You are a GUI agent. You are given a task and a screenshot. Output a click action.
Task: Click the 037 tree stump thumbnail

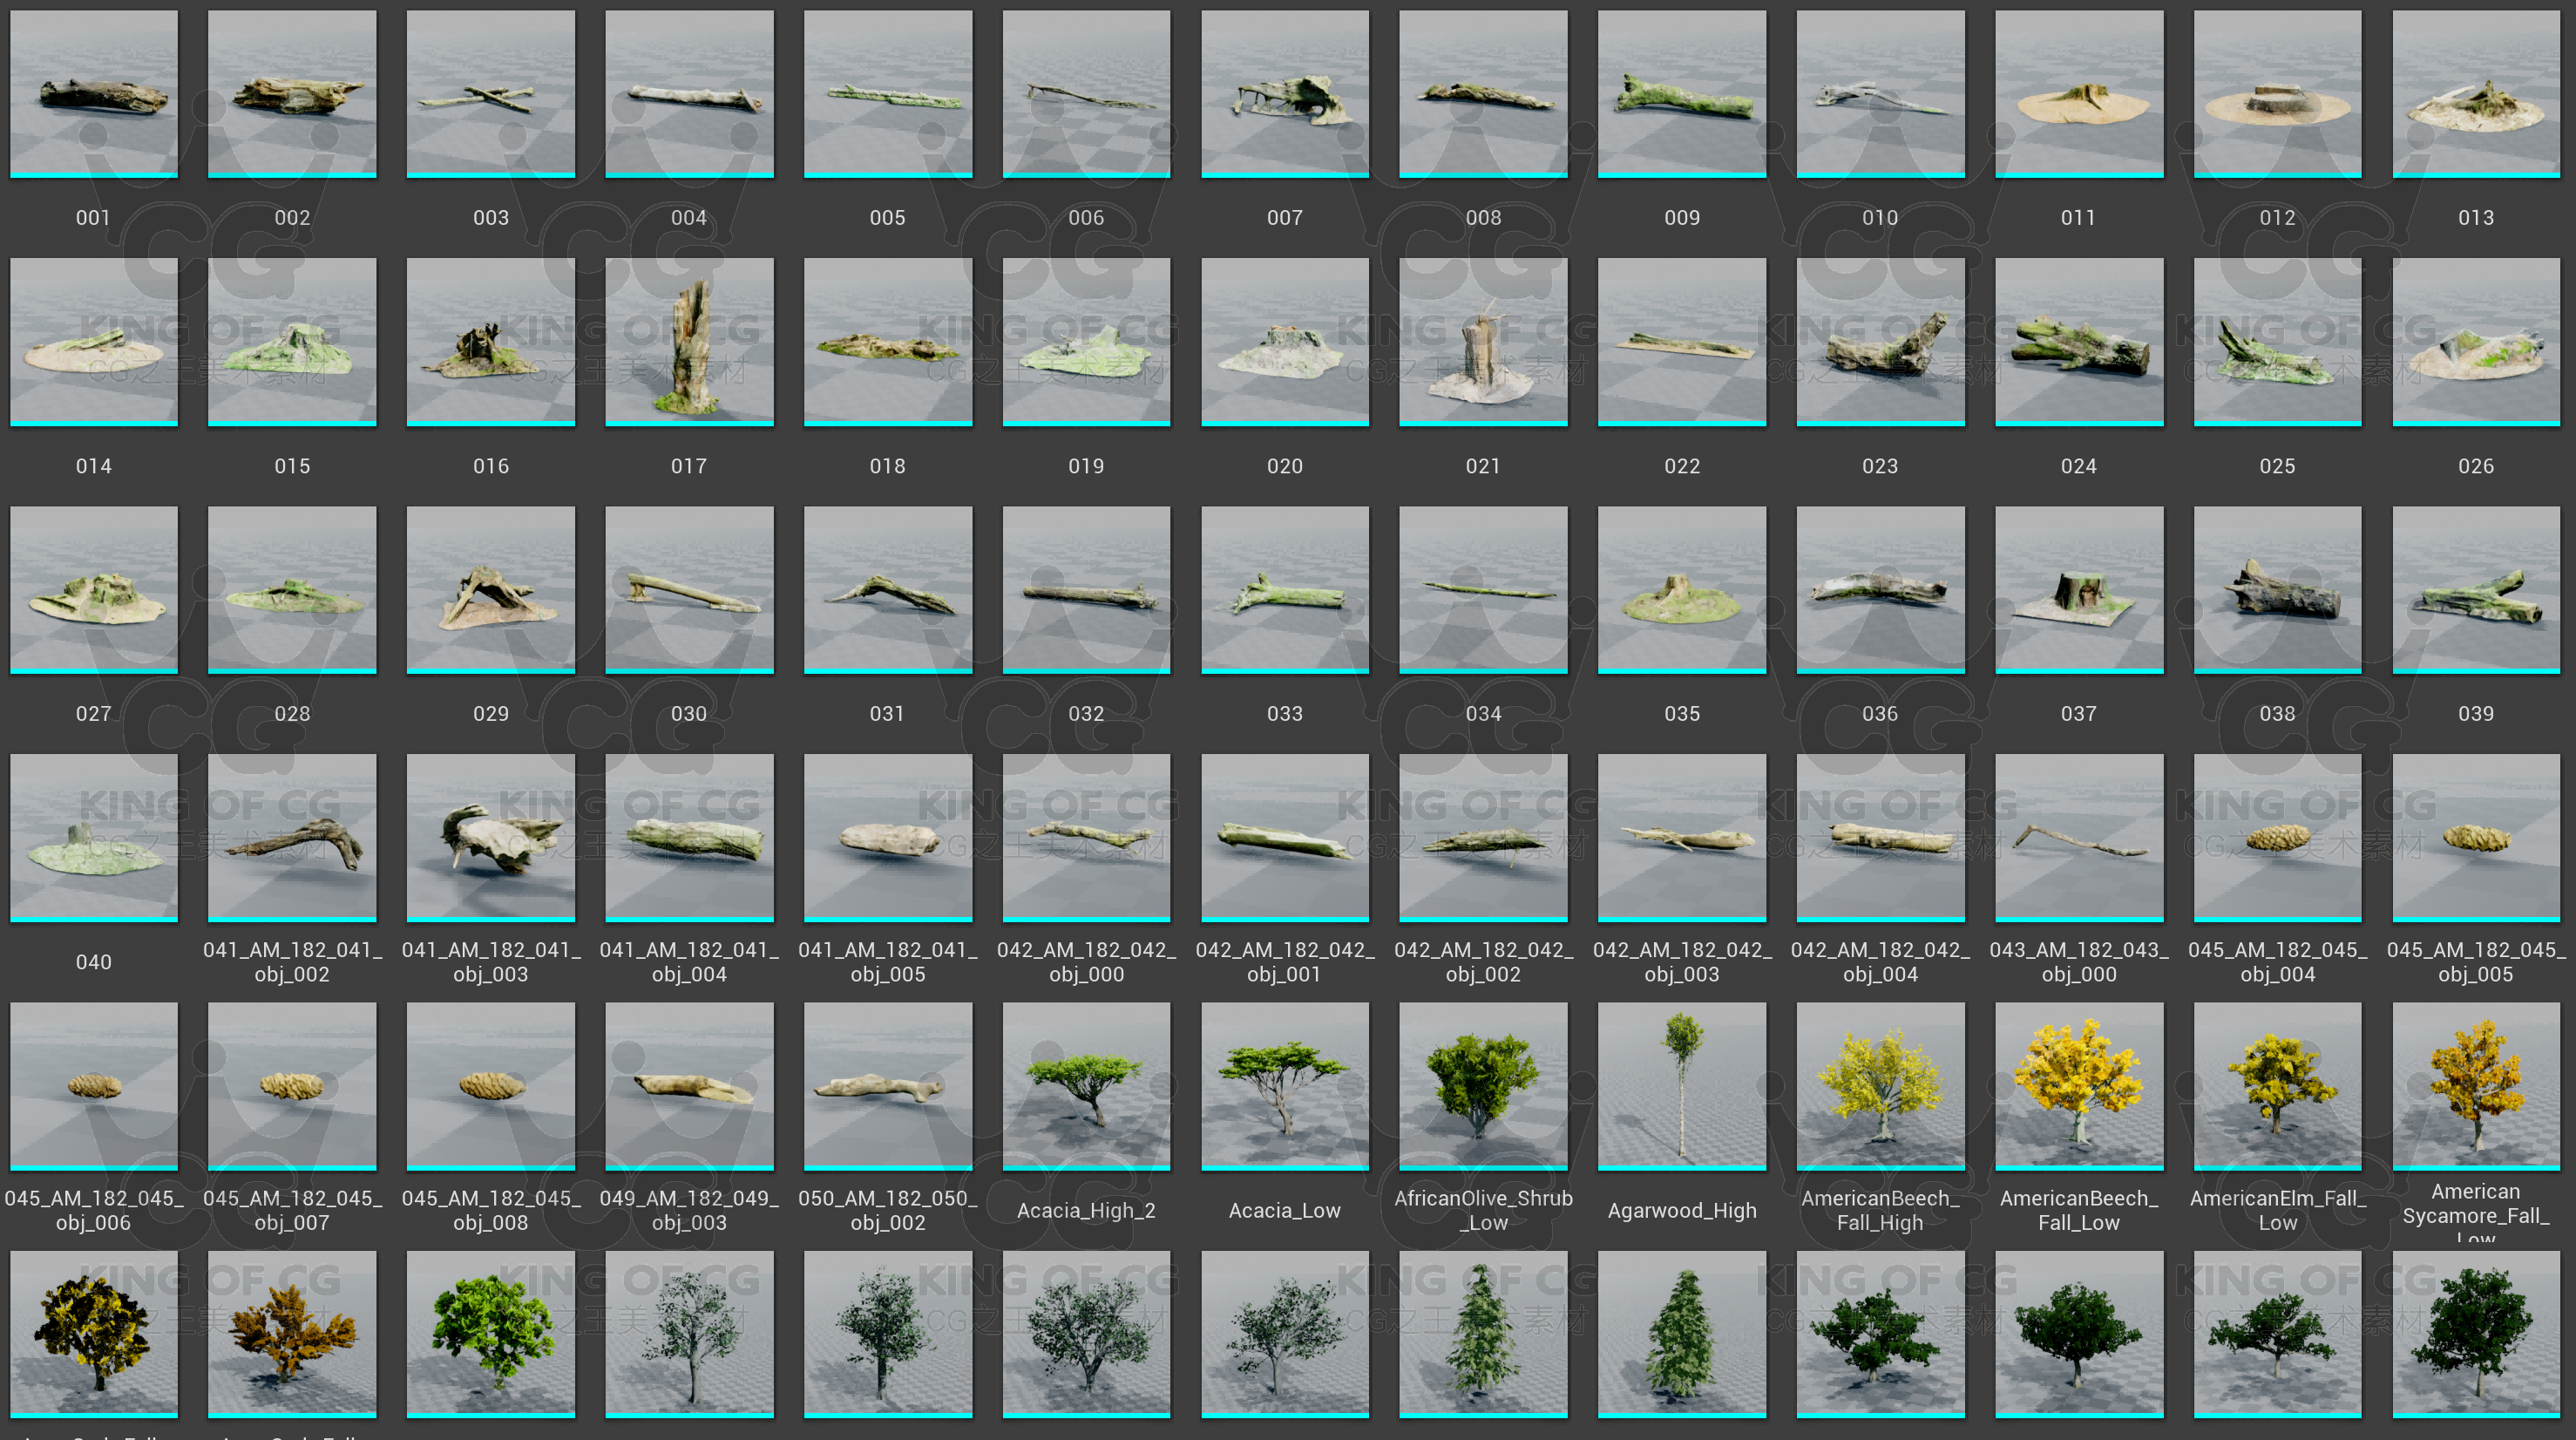[x=2078, y=590]
